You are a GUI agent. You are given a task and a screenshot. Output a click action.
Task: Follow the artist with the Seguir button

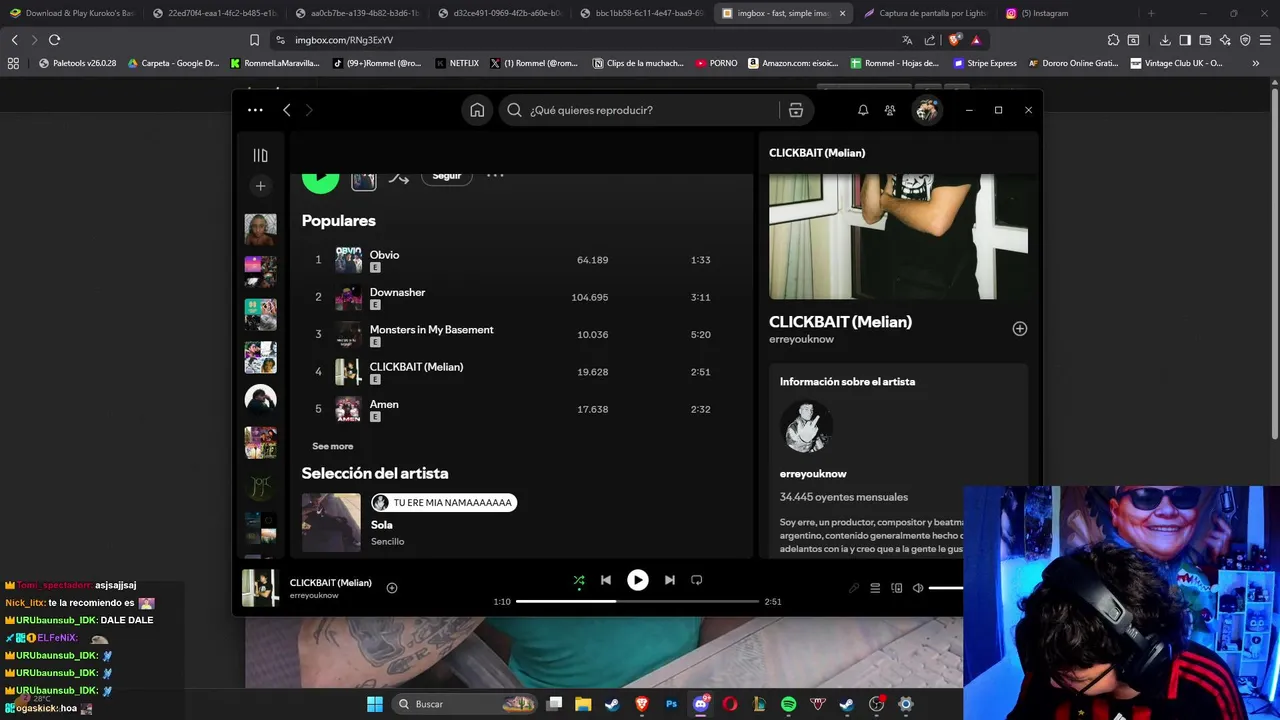pyautogui.click(x=446, y=177)
